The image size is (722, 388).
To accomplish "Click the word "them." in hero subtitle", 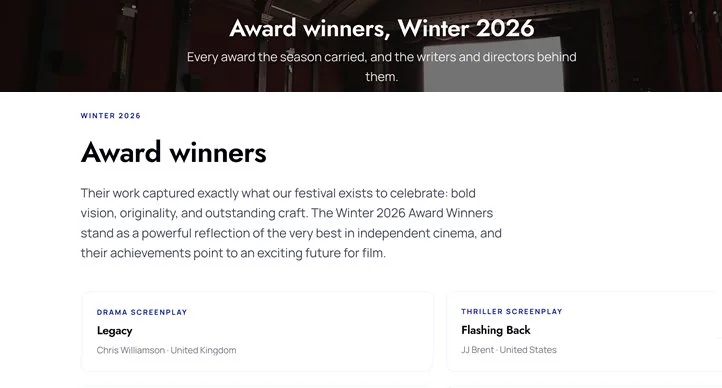I will pyautogui.click(x=382, y=76).
